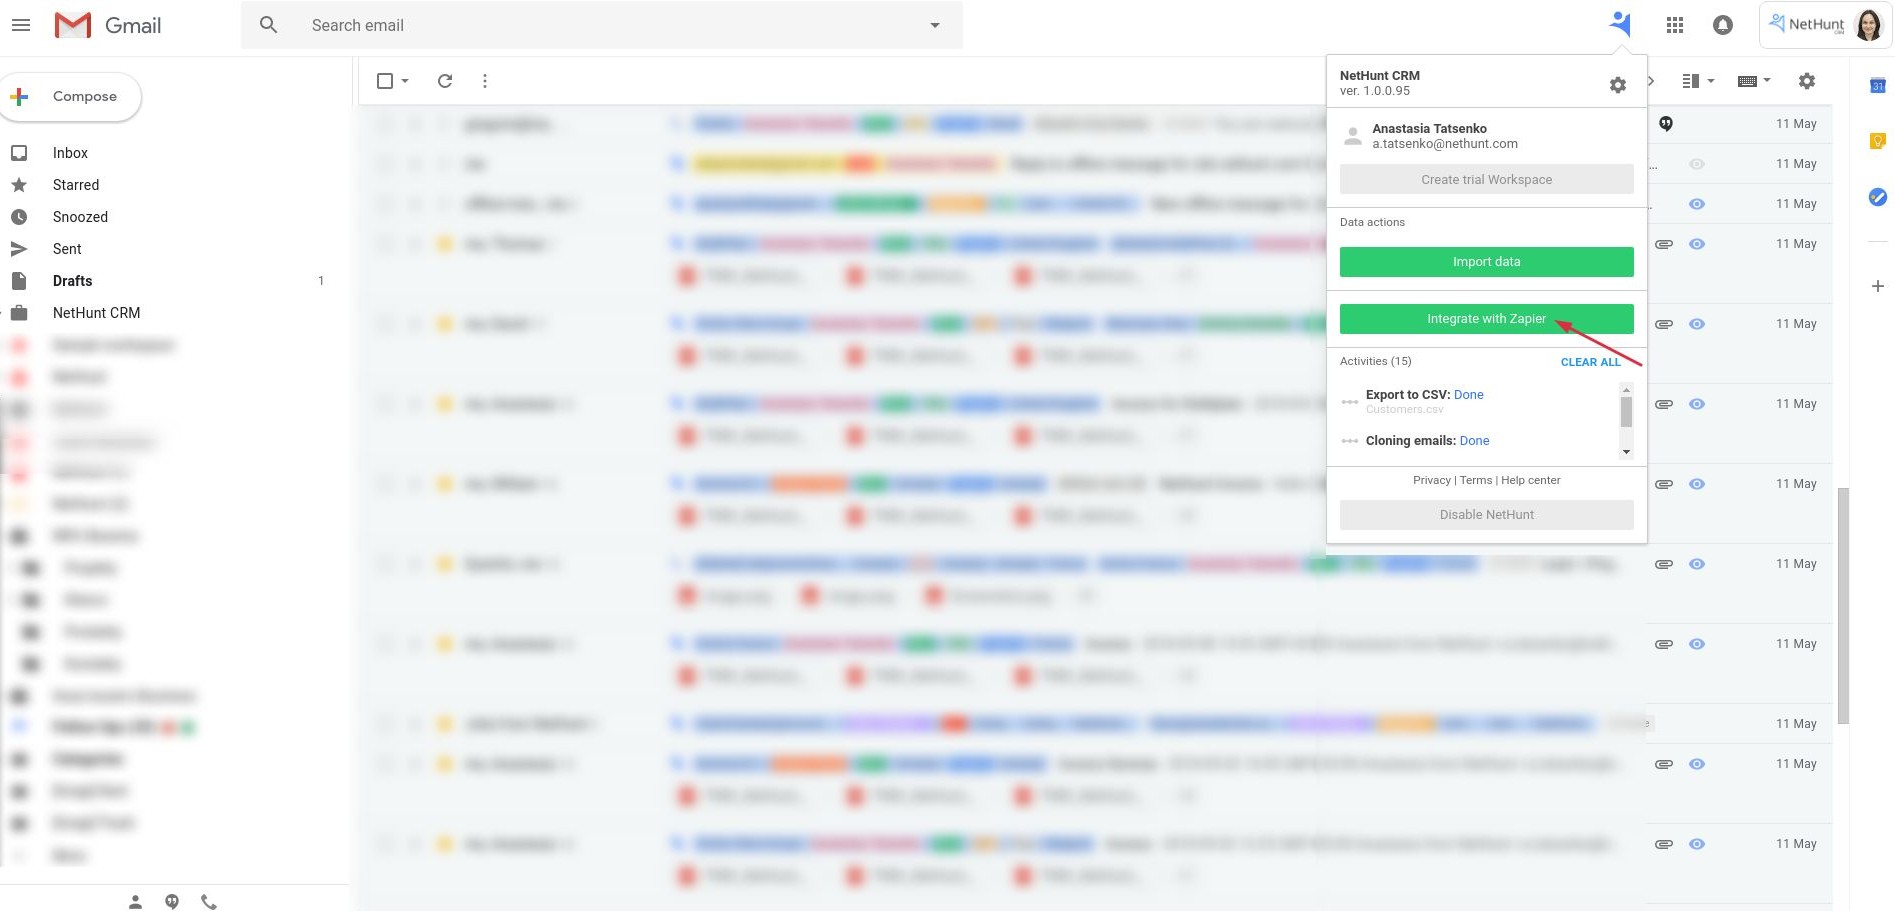
Task: Open the Terms link
Action: click(x=1475, y=481)
